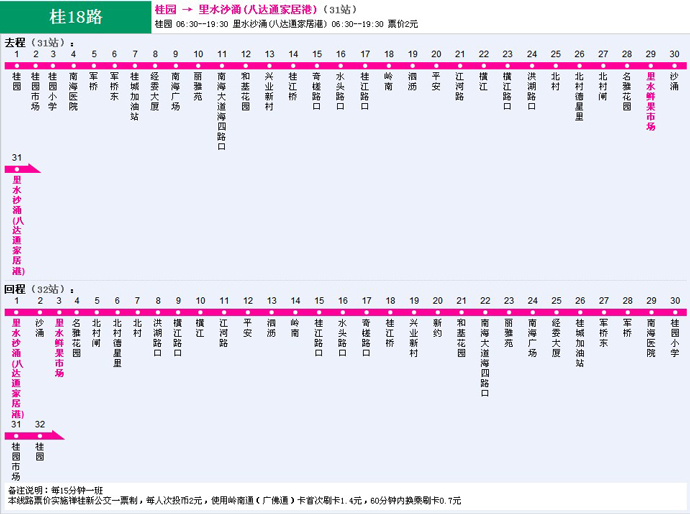Click 桂园小学 at 回程 station 30
Viewport: 690px width, 514px height.
(675, 338)
